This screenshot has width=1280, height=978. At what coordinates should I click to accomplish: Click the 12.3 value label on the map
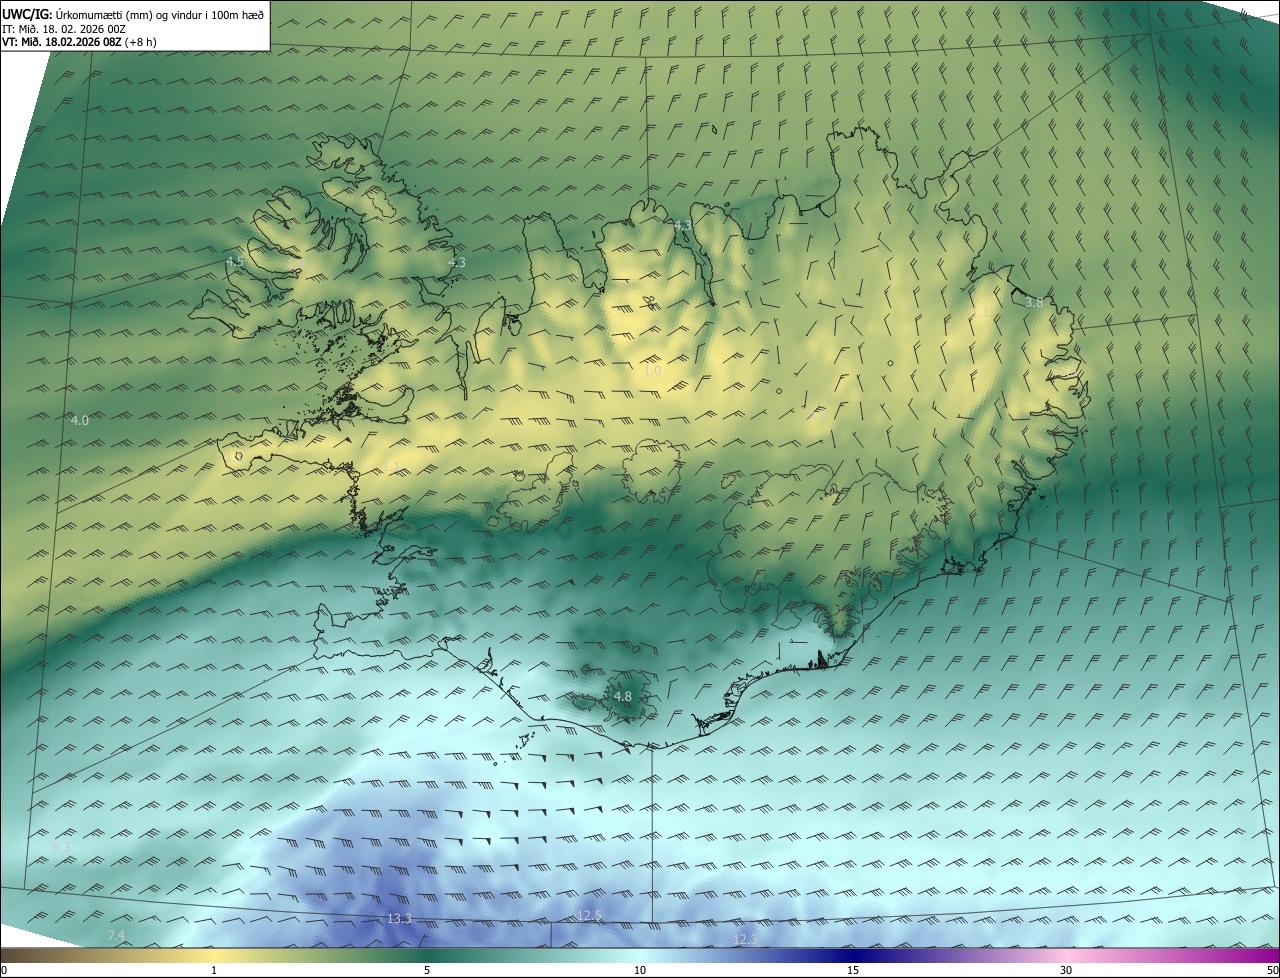click(x=746, y=939)
